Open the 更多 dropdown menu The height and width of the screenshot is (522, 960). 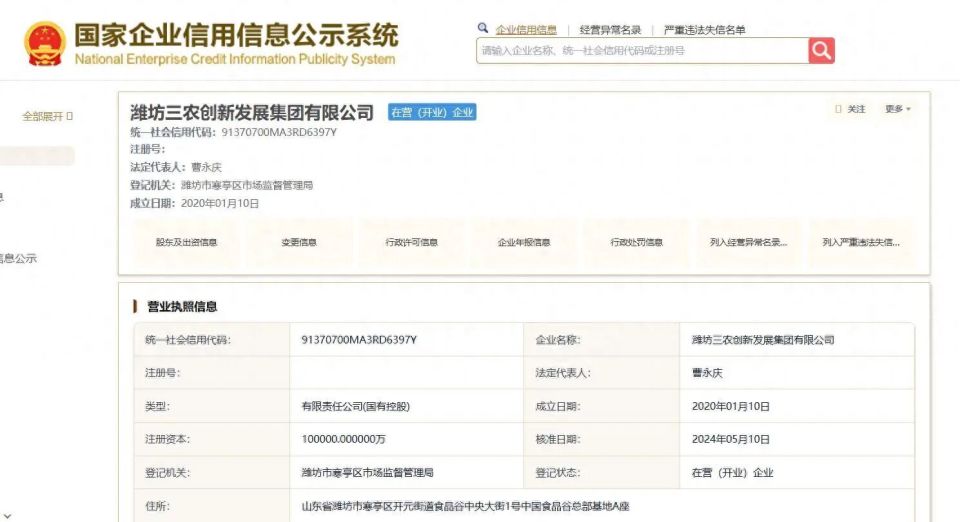(898, 109)
